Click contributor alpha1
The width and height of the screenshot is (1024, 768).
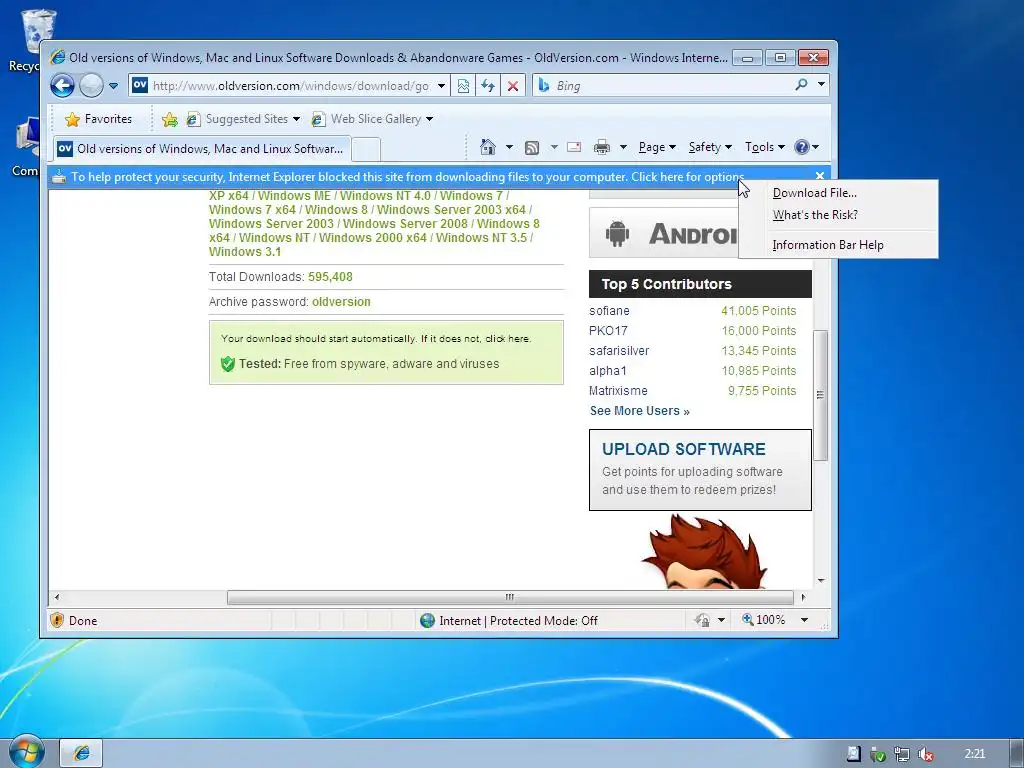coord(607,371)
